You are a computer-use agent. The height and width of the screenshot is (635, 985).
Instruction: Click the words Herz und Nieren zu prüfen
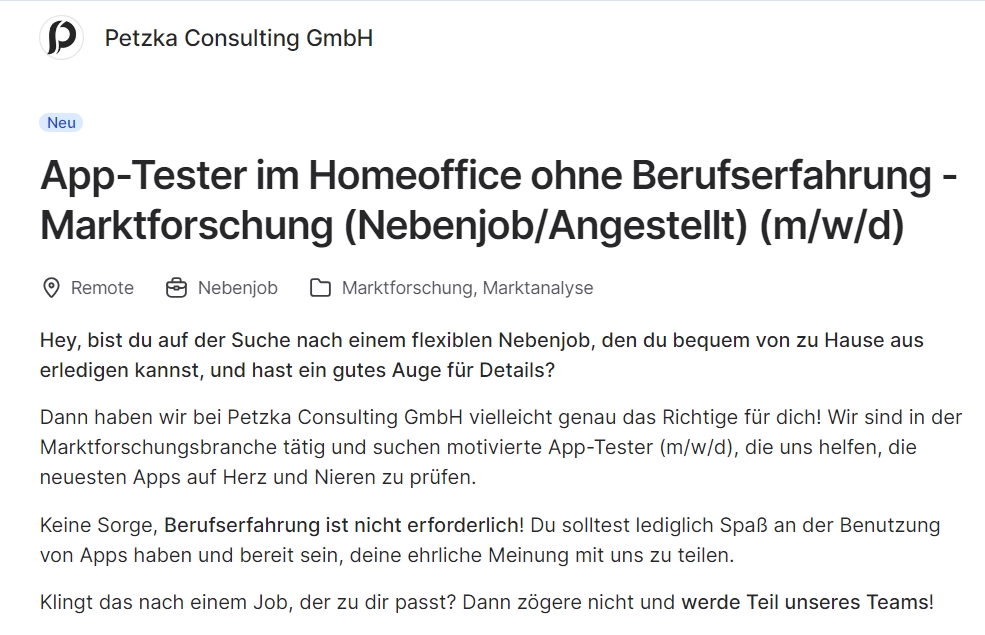(349, 477)
